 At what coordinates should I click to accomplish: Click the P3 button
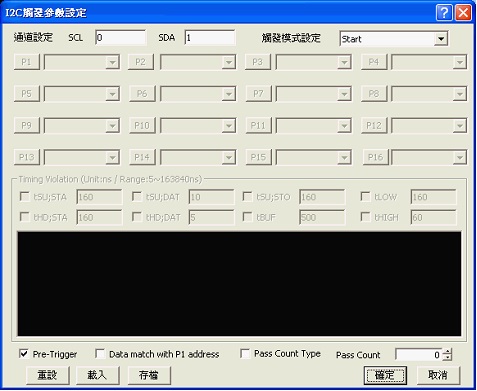[x=258, y=62]
